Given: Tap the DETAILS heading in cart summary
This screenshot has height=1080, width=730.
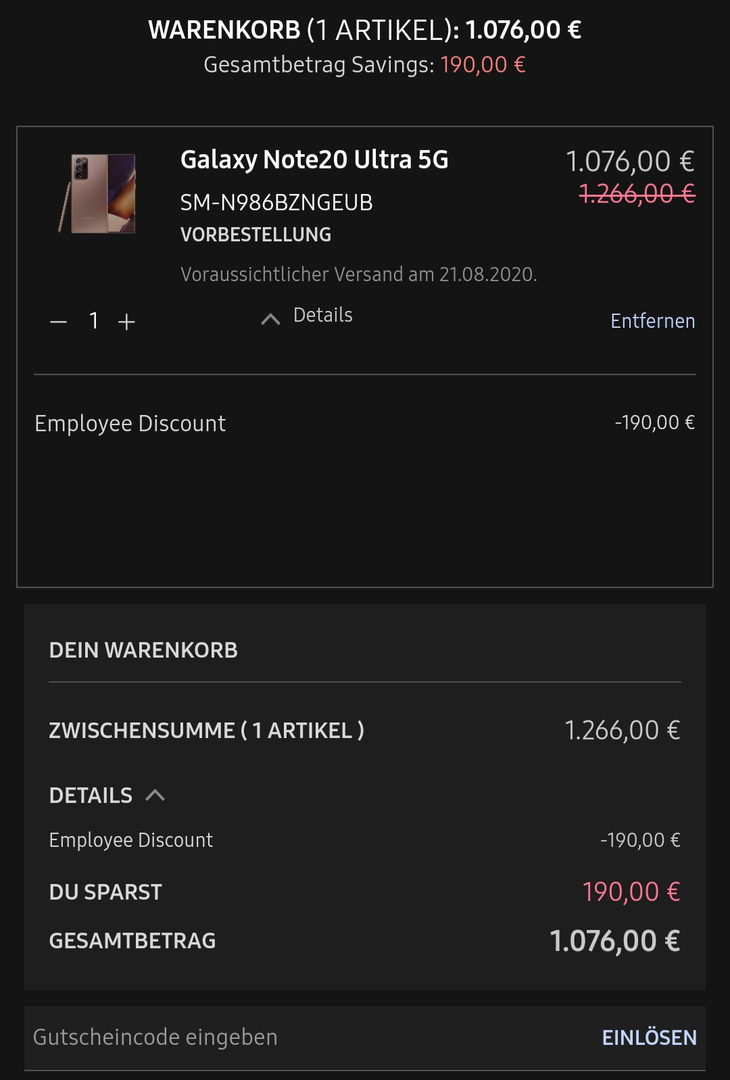Looking at the screenshot, I should click(x=91, y=795).
